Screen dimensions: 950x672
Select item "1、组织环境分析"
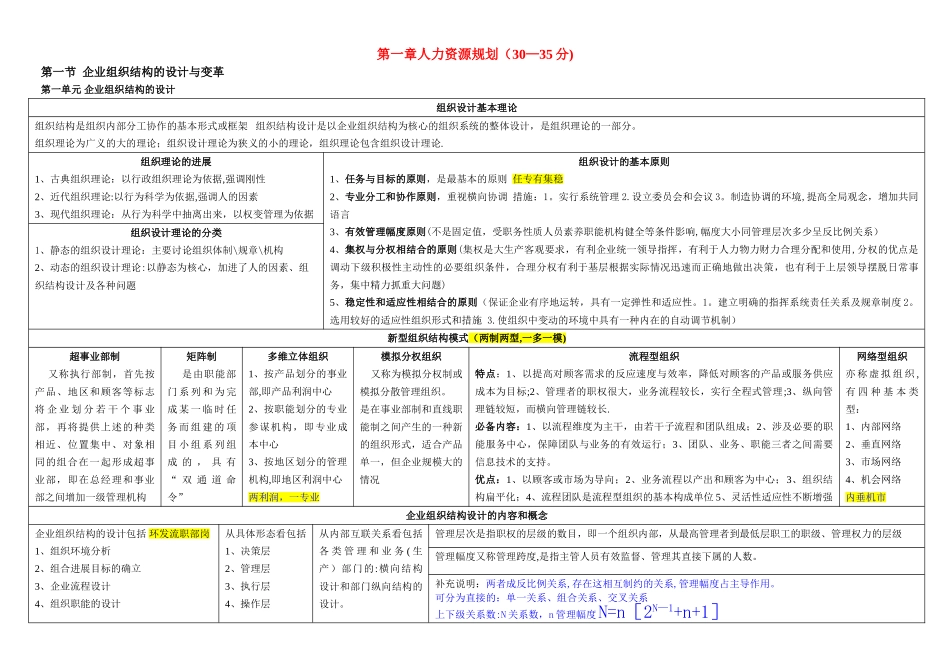pyautogui.click(x=73, y=551)
